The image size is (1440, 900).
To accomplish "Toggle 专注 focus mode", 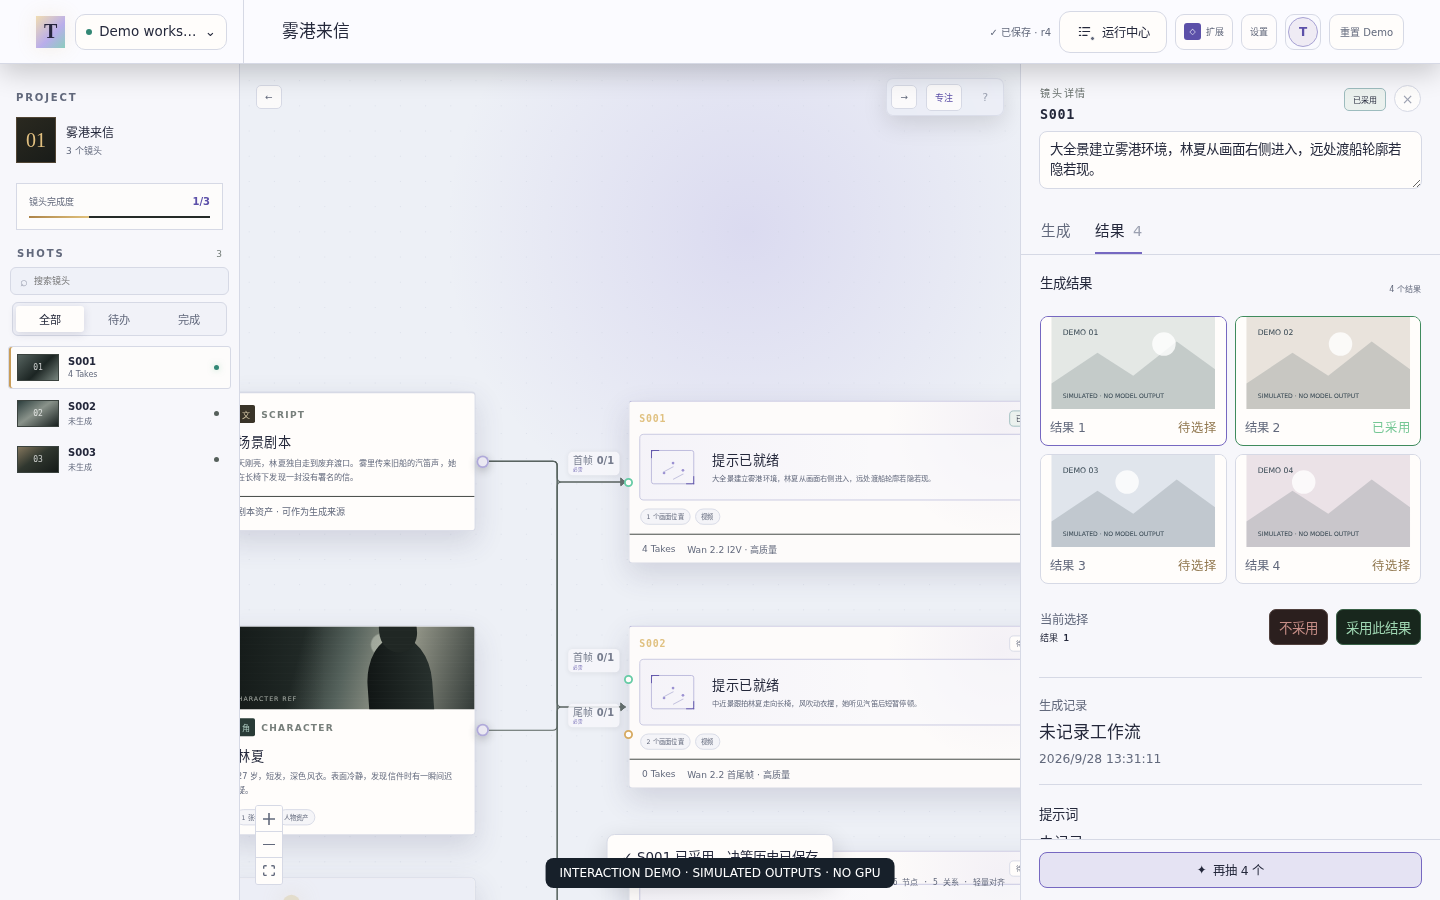I will (x=944, y=97).
